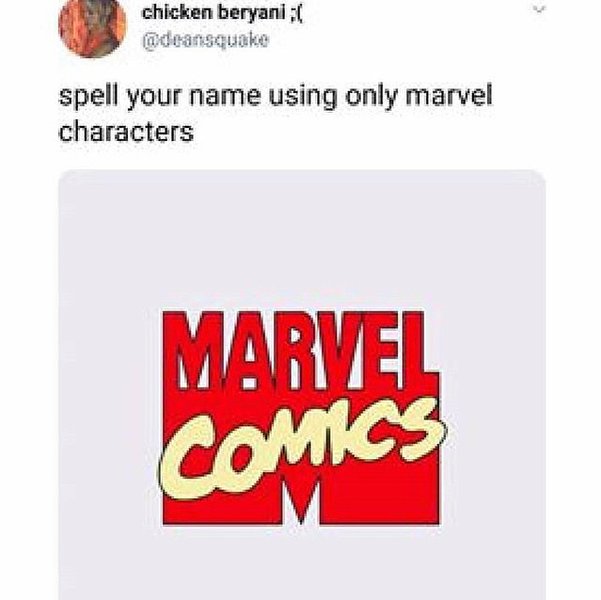
Task: Click the word "using" in the tweet
Action: tap(302, 97)
